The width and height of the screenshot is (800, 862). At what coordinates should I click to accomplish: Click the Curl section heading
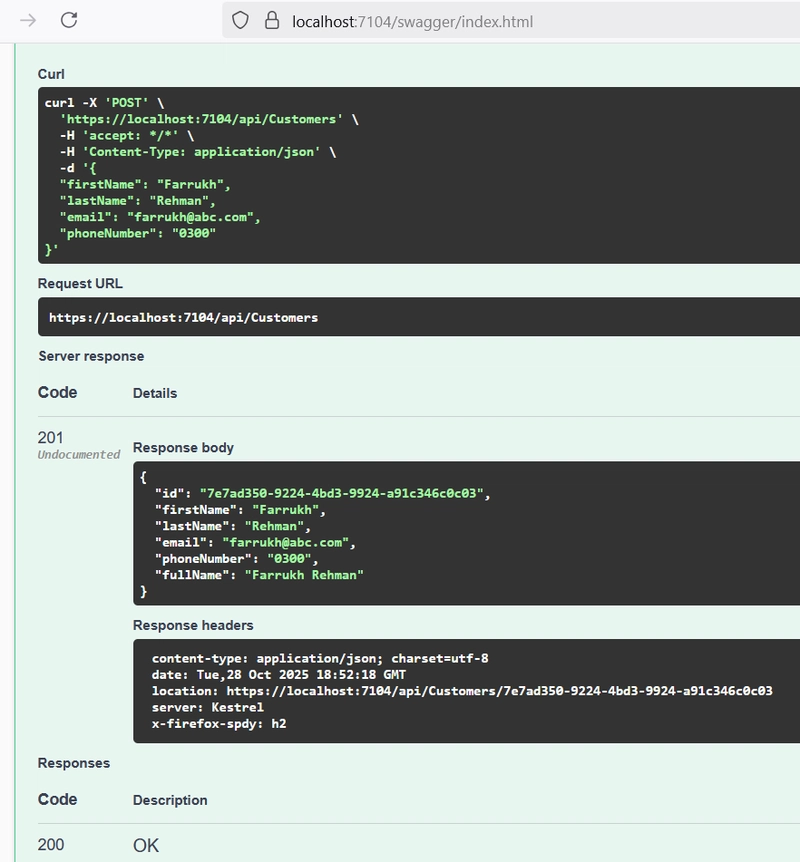tap(51, 74)
